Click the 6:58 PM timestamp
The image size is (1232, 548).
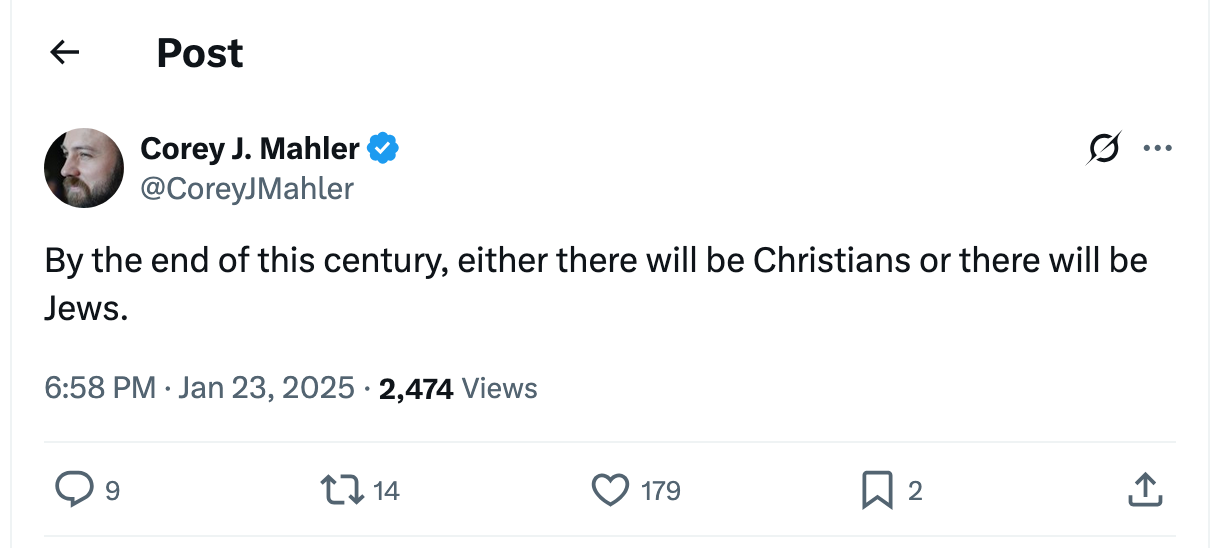(100, 388)
